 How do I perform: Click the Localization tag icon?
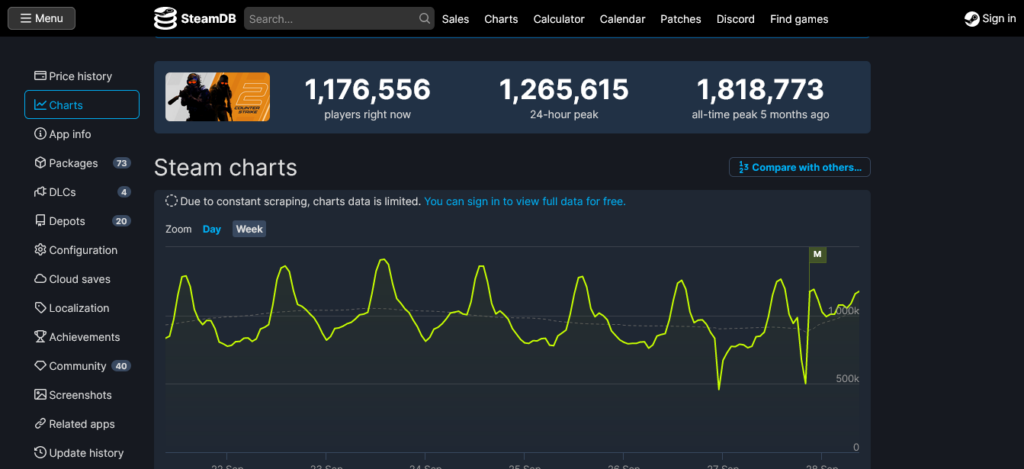tap(40, 308)
